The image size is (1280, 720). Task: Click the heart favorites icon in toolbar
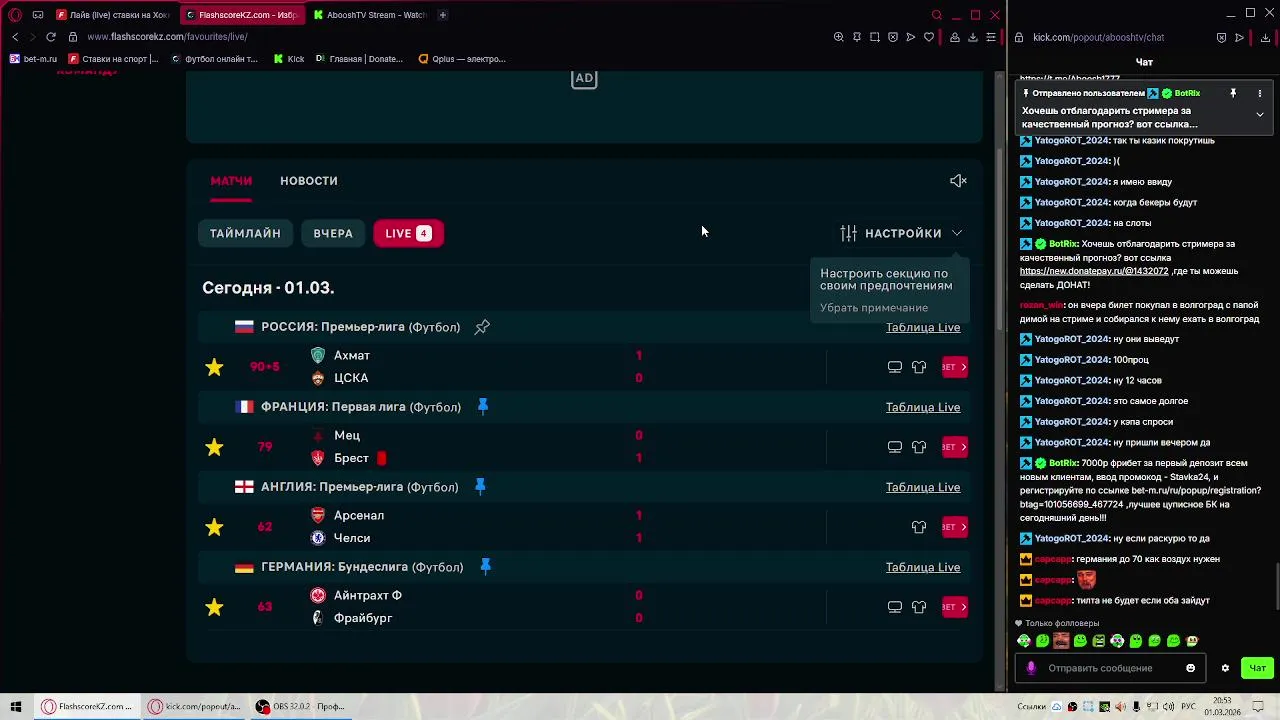point(929,37)
